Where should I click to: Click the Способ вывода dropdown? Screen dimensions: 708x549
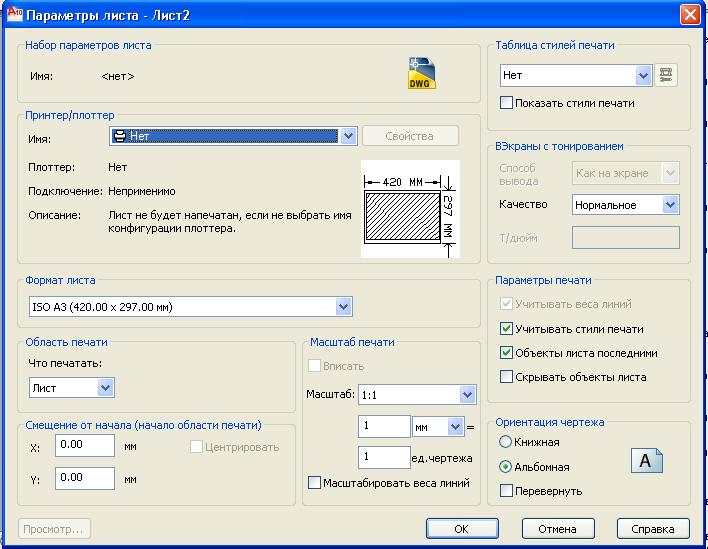click(626, 173)
